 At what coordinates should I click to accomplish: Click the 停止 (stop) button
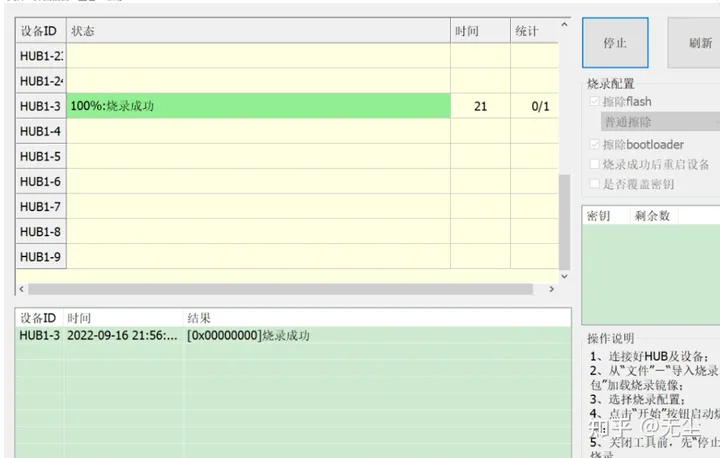pyautogui.click(x=615, y=43)
